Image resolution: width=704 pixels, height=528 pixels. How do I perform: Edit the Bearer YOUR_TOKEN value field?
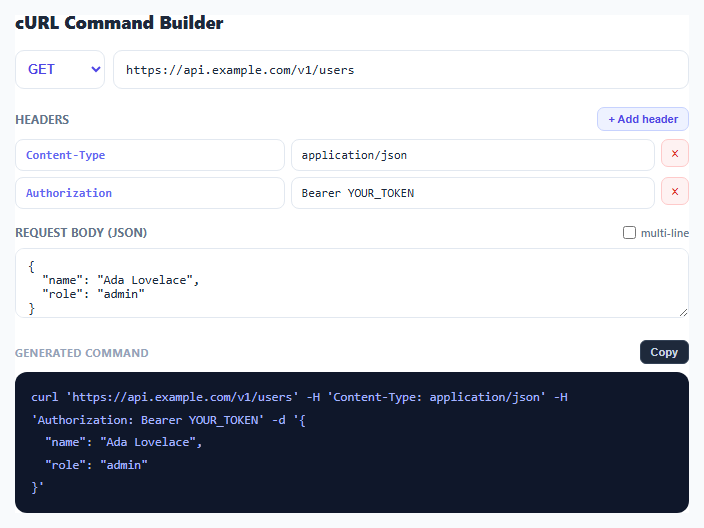(473, 193)
